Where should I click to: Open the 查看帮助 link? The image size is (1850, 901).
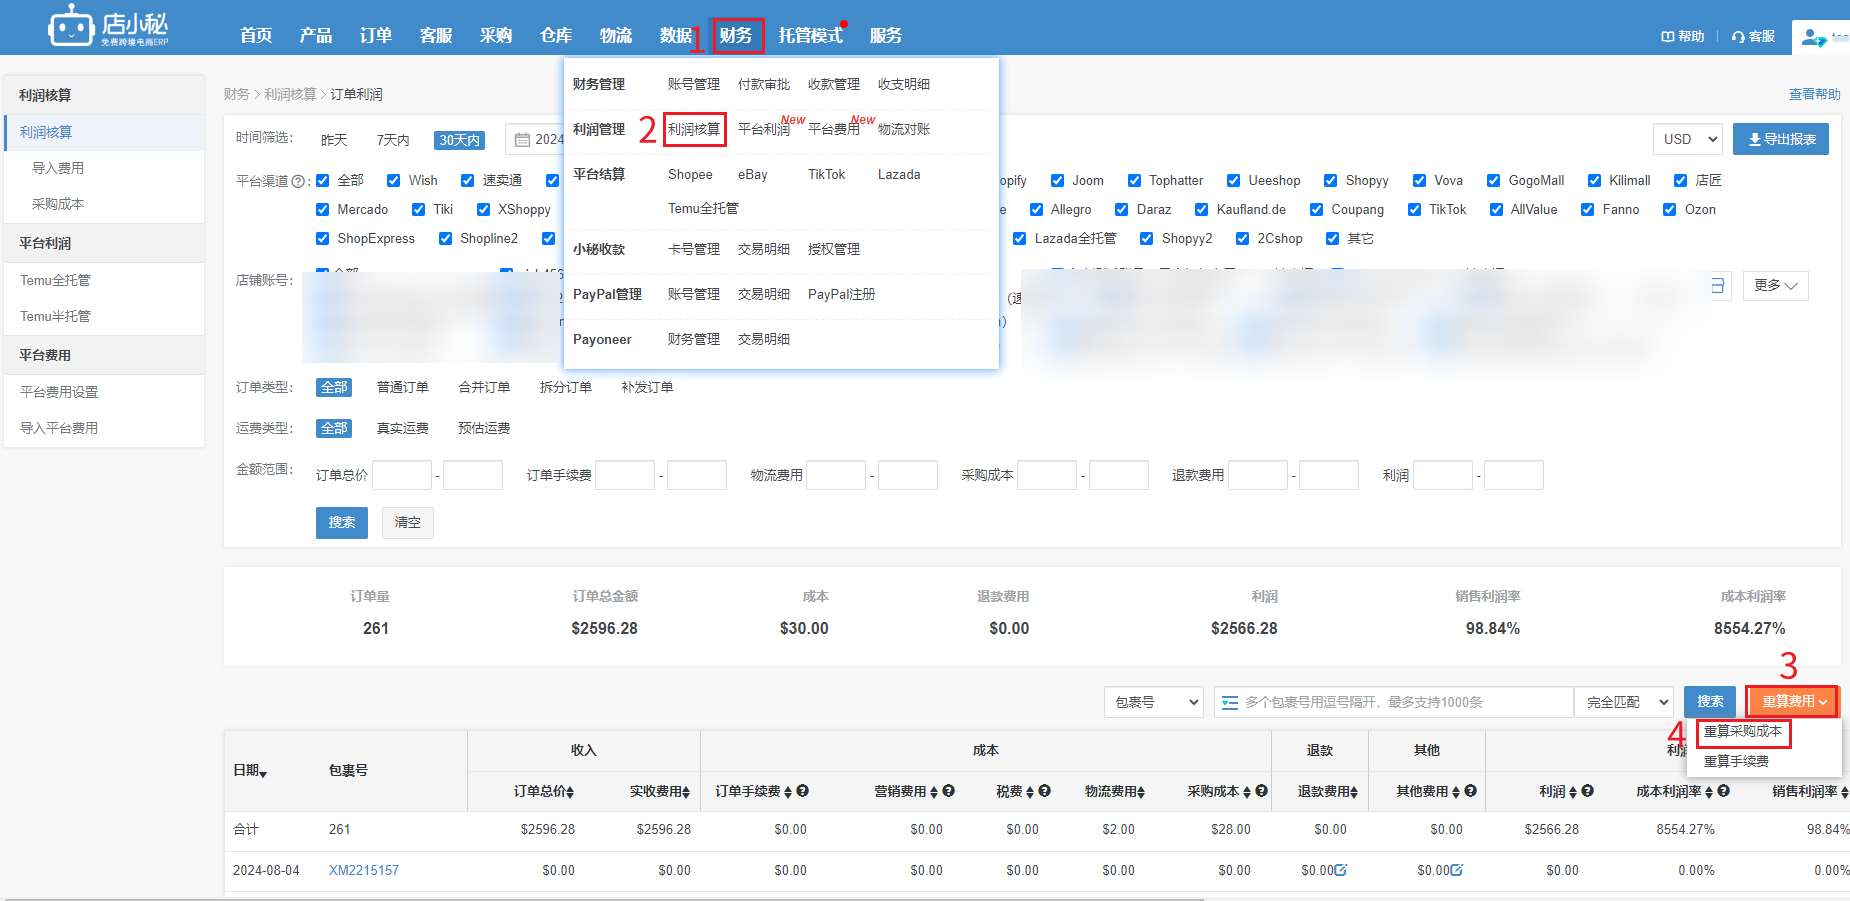point(1814,94)
